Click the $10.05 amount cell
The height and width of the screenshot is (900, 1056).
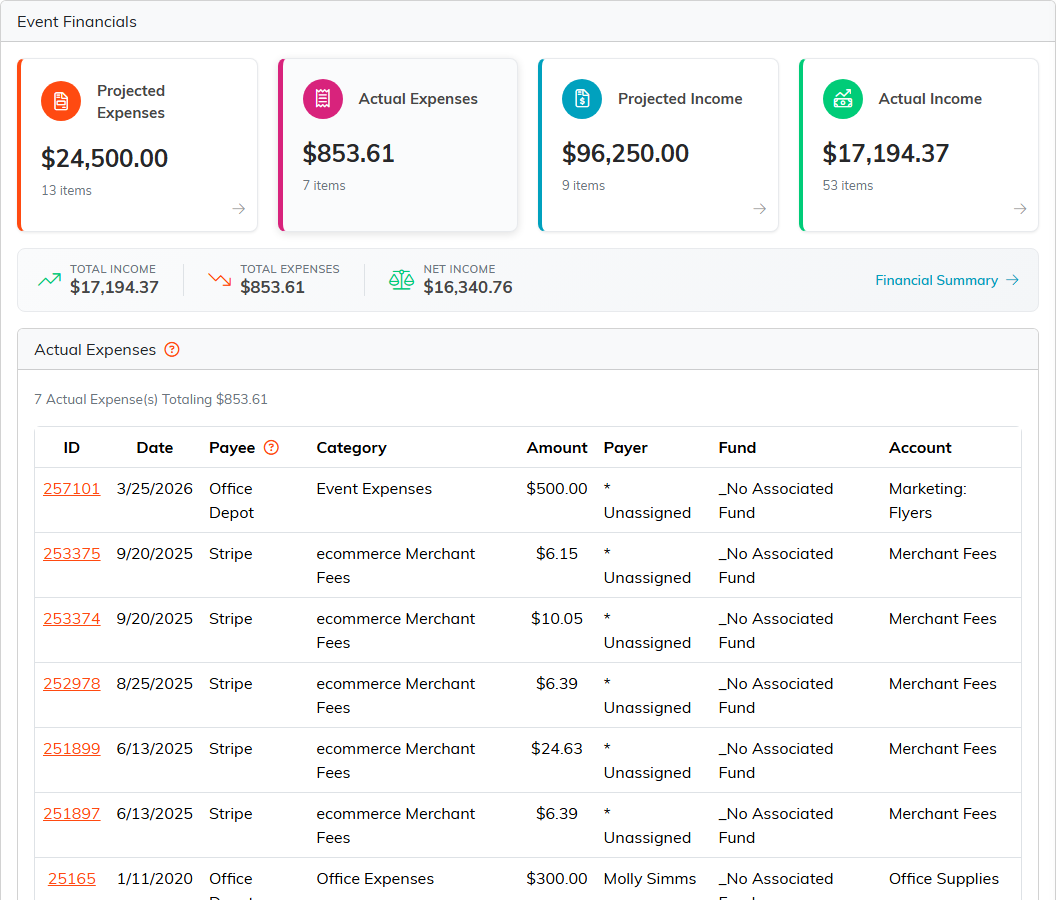coord(557,618)
